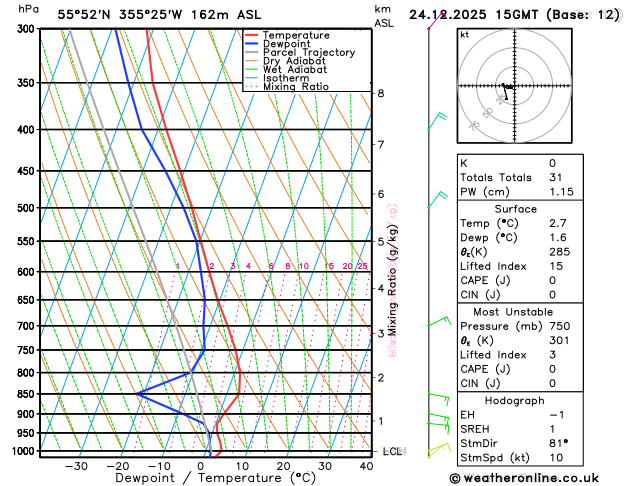This screenshot has height=486, width=629.
Task: Click the StmDir value 81°
Action: [558, 443]
